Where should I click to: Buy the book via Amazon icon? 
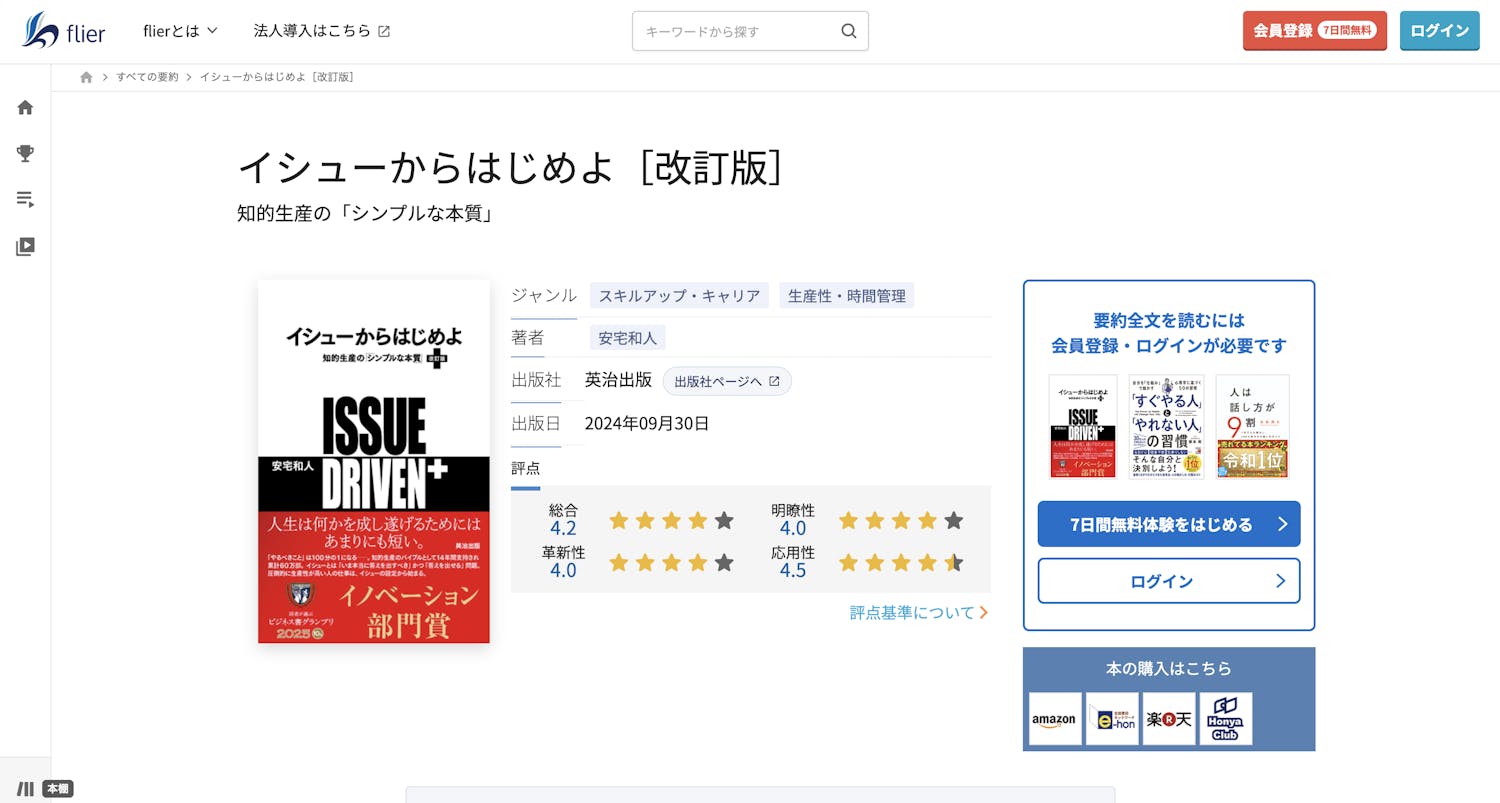[1055, 718]
